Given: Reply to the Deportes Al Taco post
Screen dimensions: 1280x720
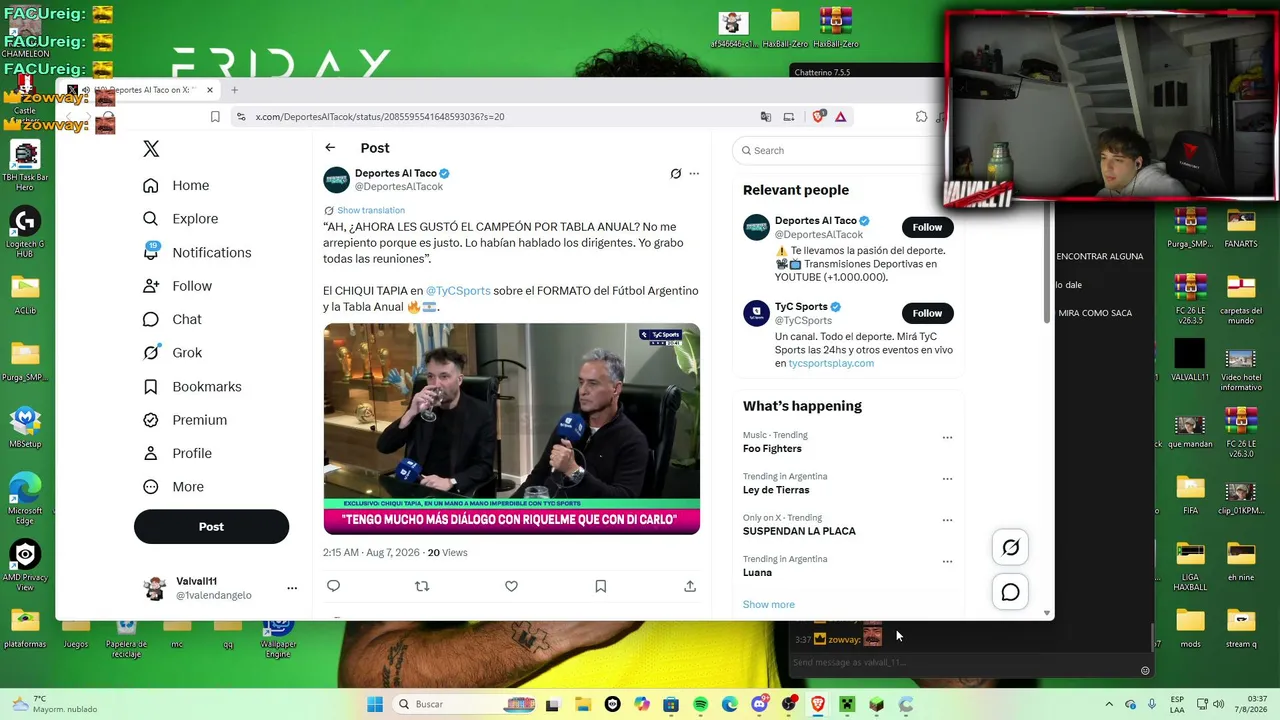Looking at the screenshot, I should [333, 586].
